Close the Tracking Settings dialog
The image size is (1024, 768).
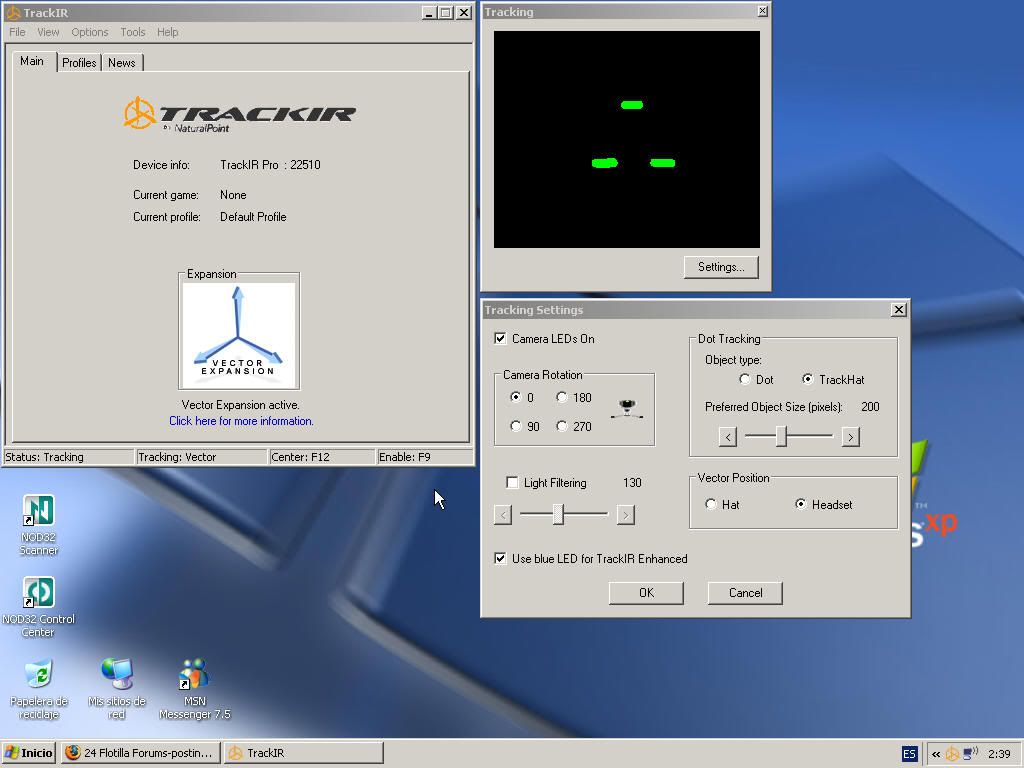[899, 310]
